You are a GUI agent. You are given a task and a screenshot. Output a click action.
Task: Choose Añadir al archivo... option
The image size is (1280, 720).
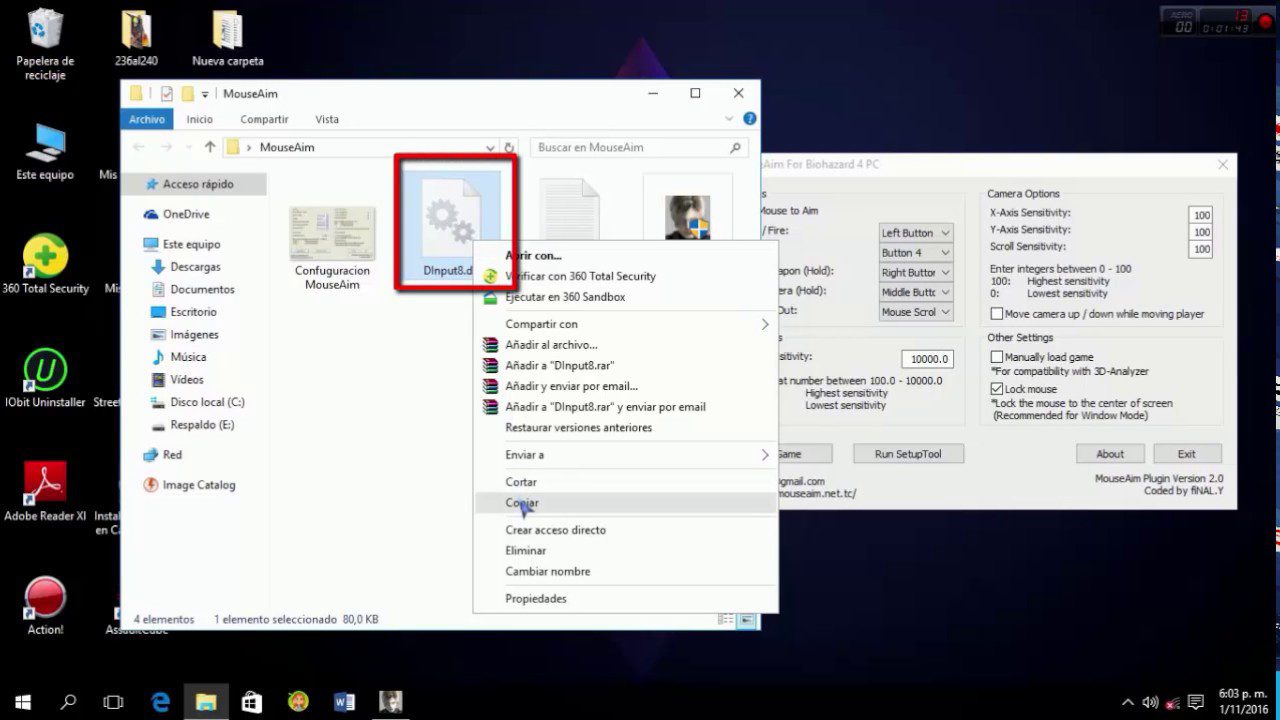(626, 345)
